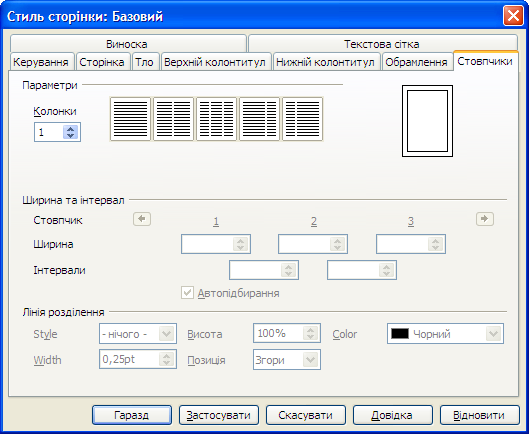This screenshot has height=434, width=529.
Task: Click the Застосувати button
Action: click(x=219, y=415)
